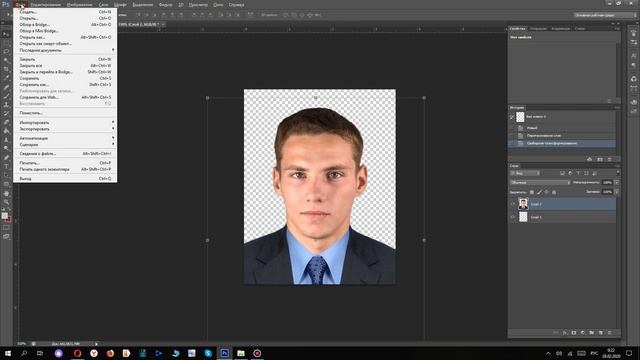
Task: Select the Horizontal Type tool
Action: pos(6,166)
